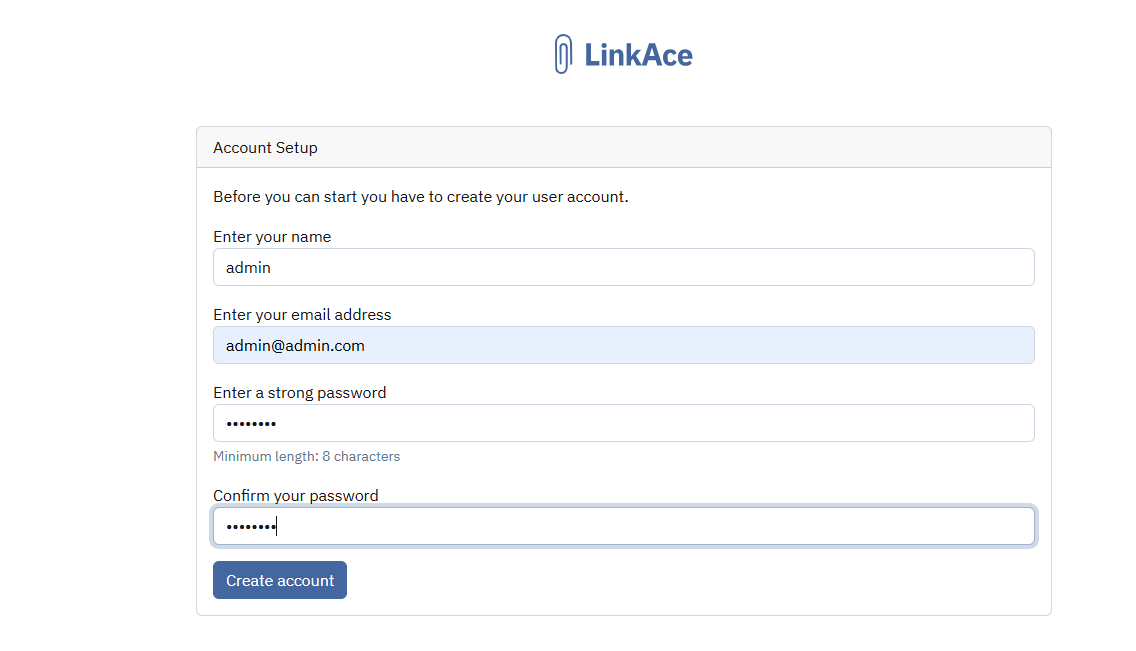Click the Enter a strong password label
1136x651 pixels.
coord(299,392)
